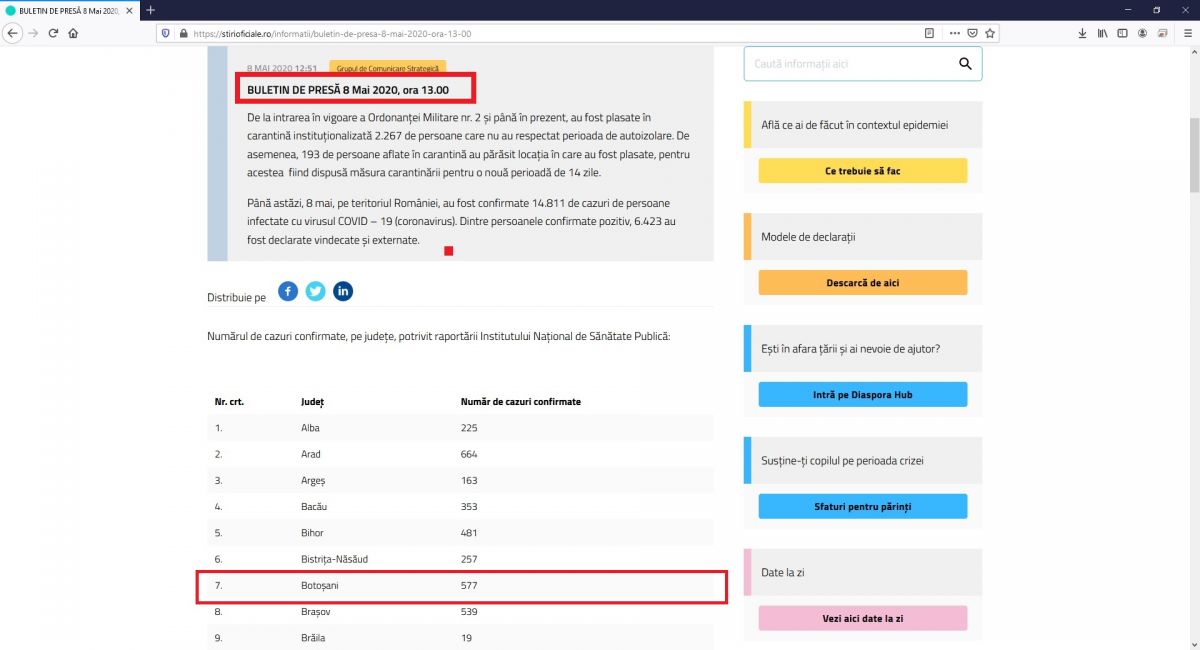Toggle the Firefox sidebar view
Viewport: 1200px width, 650px height.
[1123, 33]
